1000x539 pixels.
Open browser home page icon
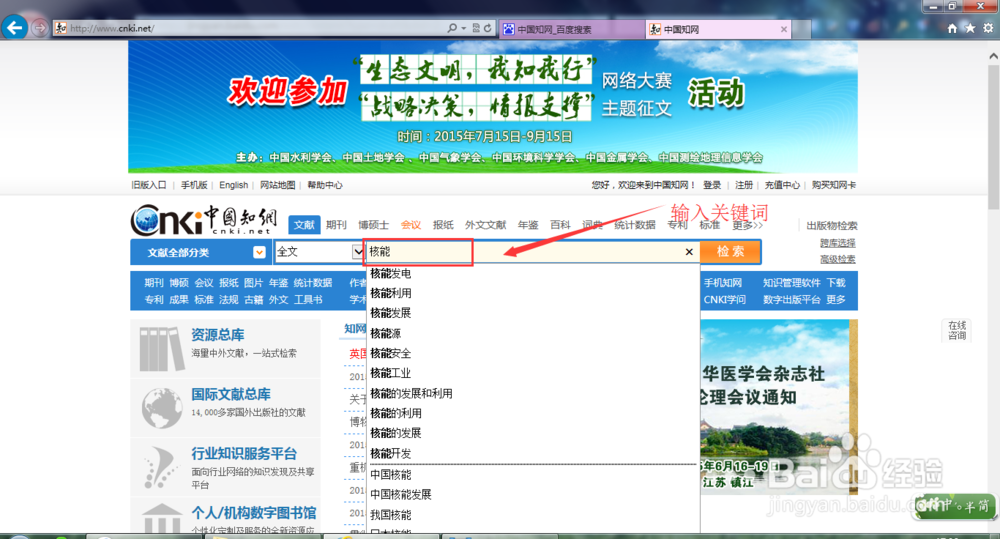(952, 28)
